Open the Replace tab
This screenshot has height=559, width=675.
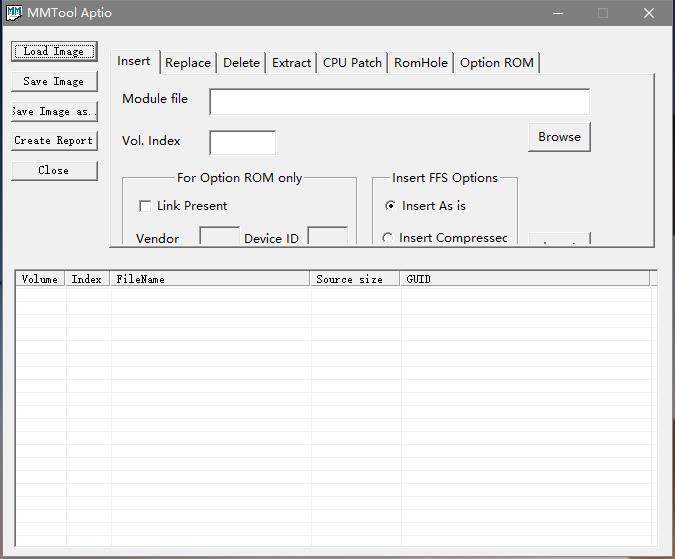point(188,63)
